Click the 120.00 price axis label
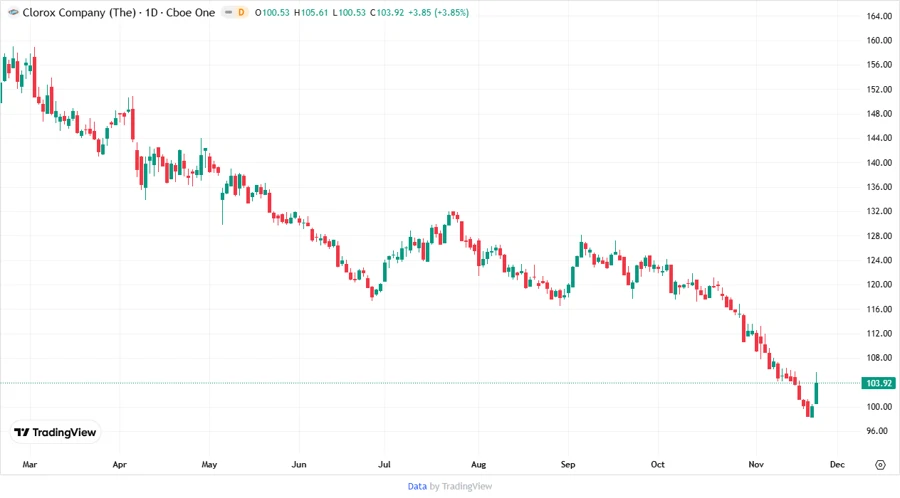This screenshot has width=900, height=498. tap(879, 285)
